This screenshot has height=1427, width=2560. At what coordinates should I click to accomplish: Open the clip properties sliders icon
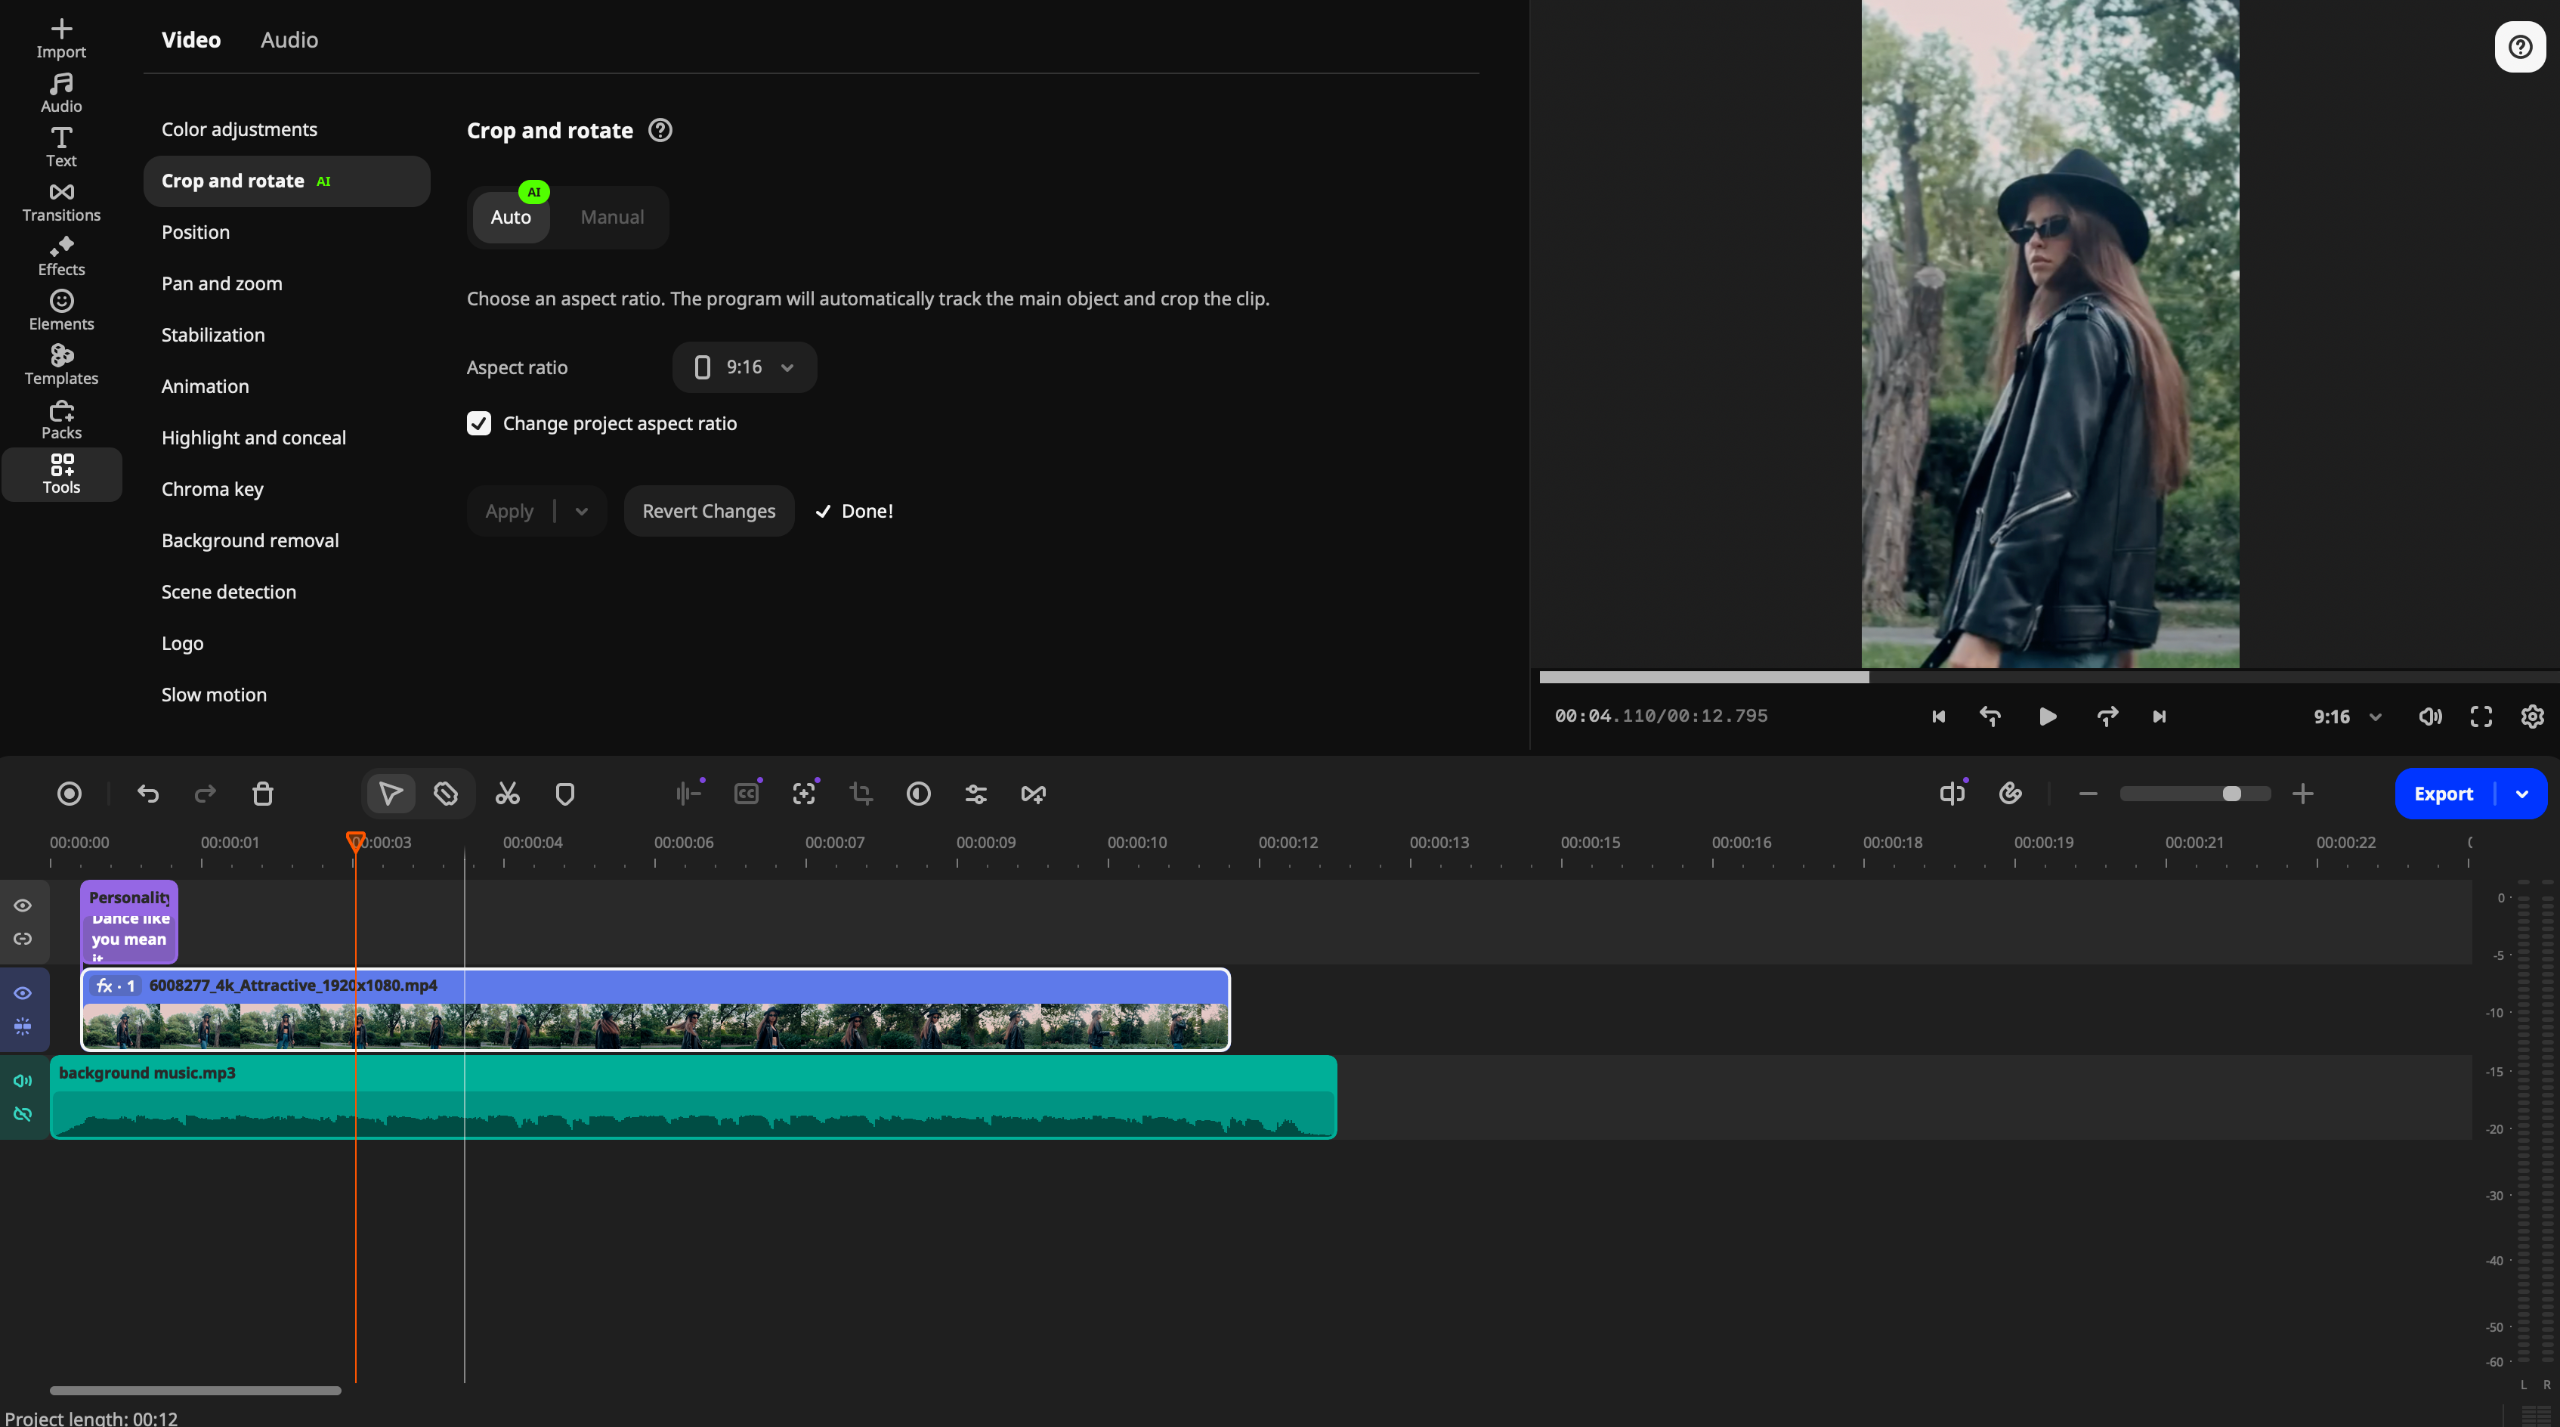(x=976, y=794)
